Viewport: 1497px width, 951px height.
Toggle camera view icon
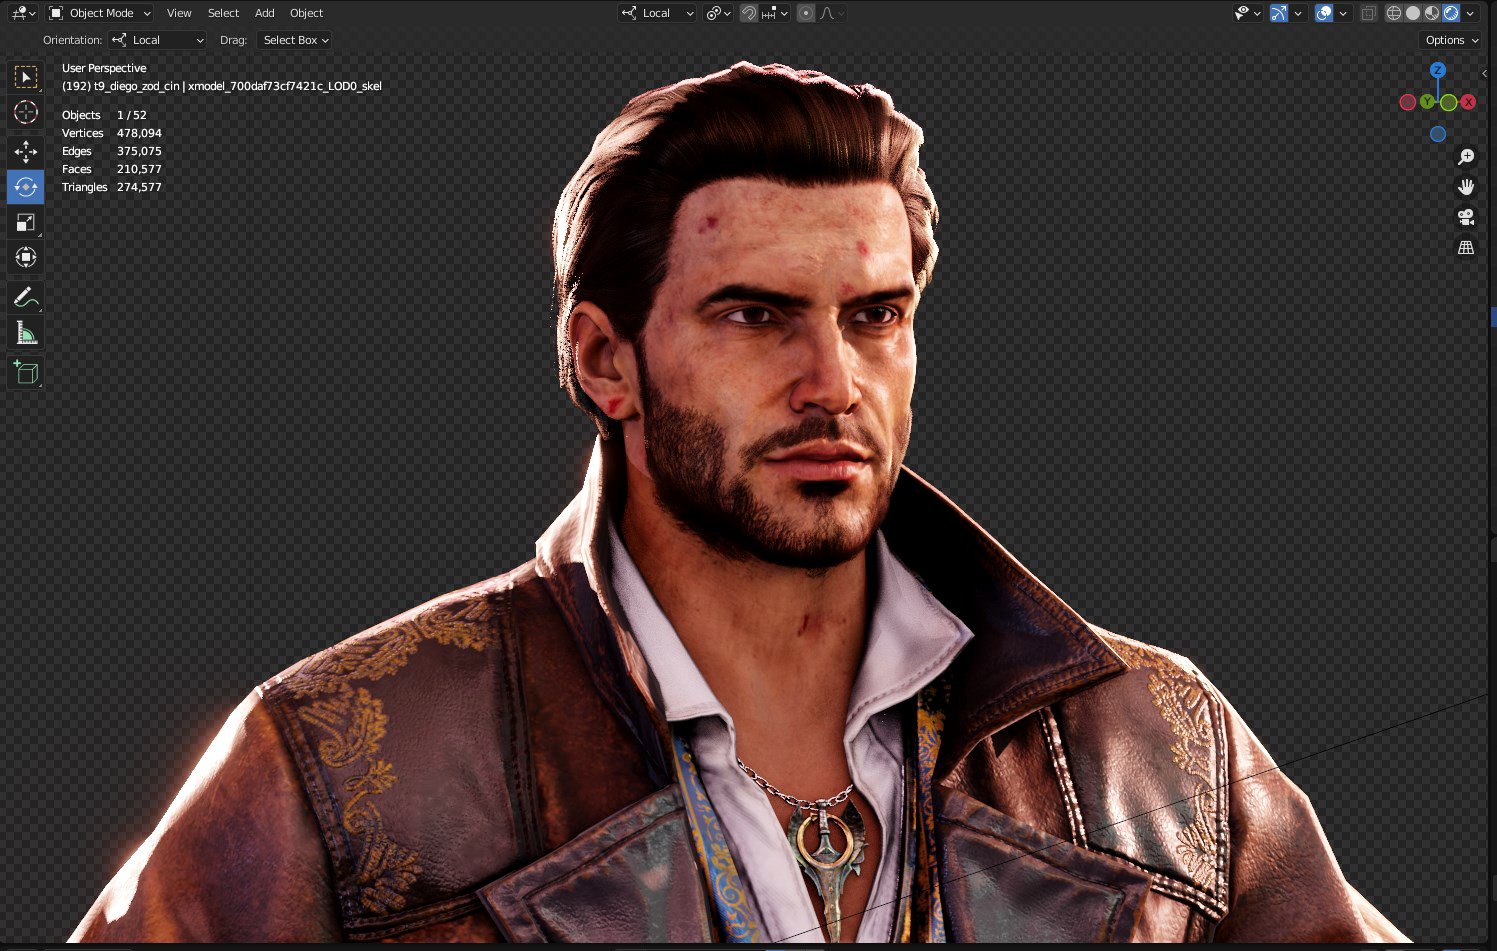[1466, 217]
